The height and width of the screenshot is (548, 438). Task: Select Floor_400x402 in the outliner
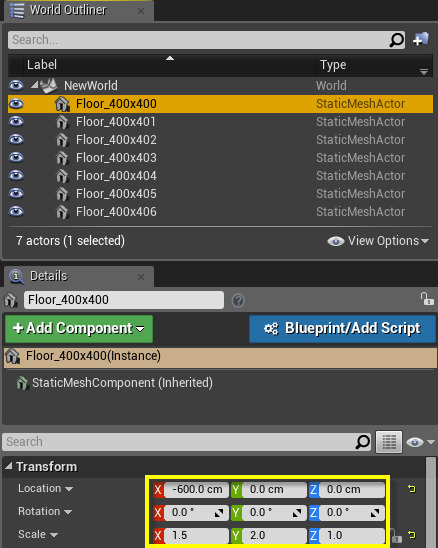coord(220,140)
